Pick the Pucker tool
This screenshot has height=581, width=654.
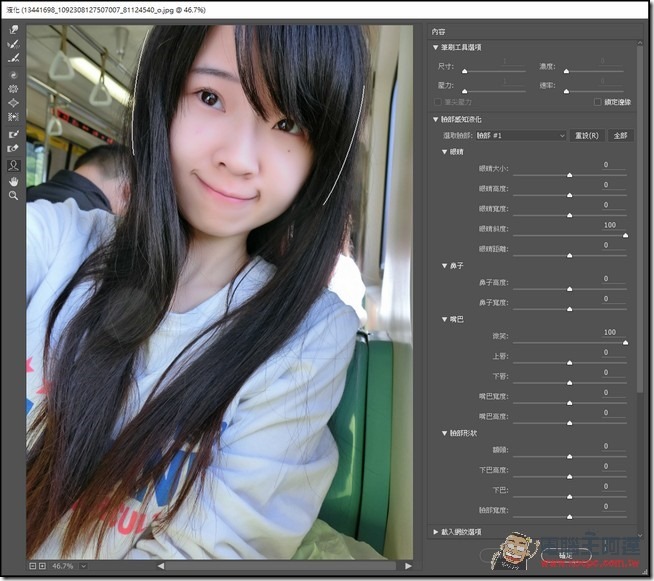[x=14, y=89]
